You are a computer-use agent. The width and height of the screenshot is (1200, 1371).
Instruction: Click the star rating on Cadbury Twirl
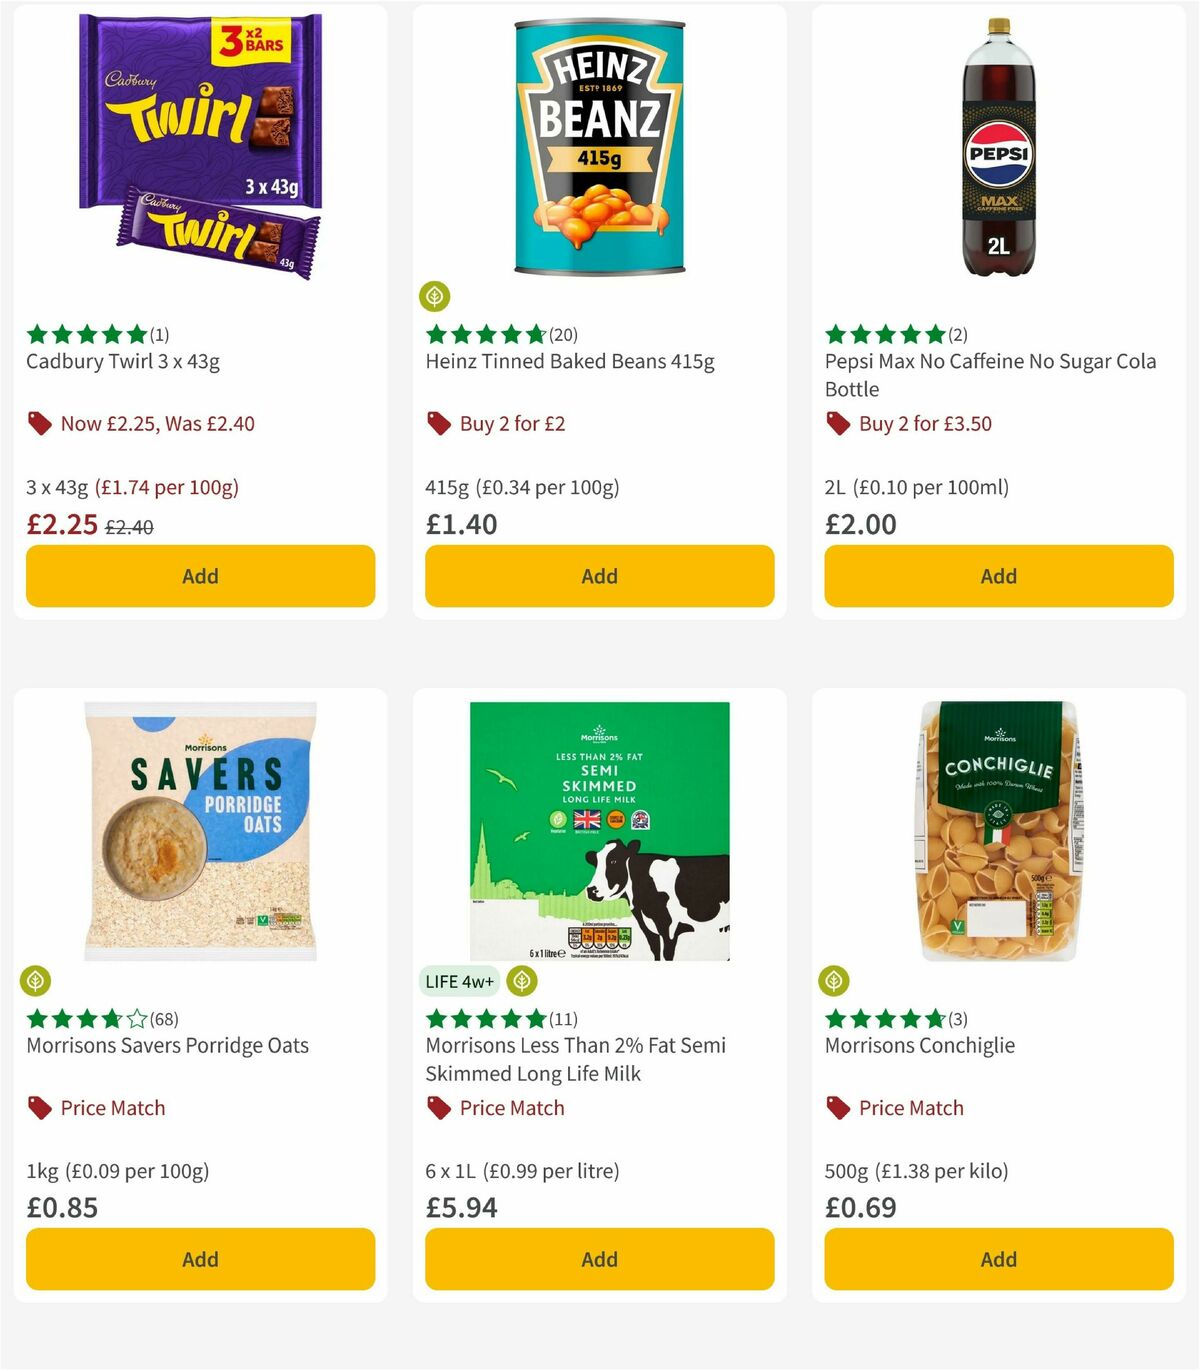pos(85,335)
